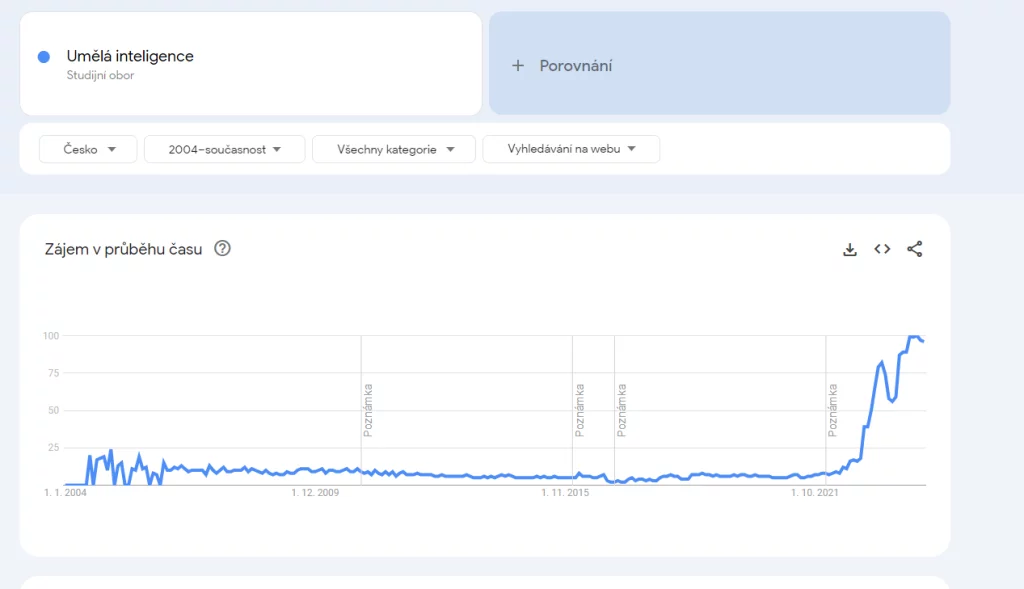Click the 25 value on the y-axis
Viewport: 1024px width, 589px height.
(54, 447)
